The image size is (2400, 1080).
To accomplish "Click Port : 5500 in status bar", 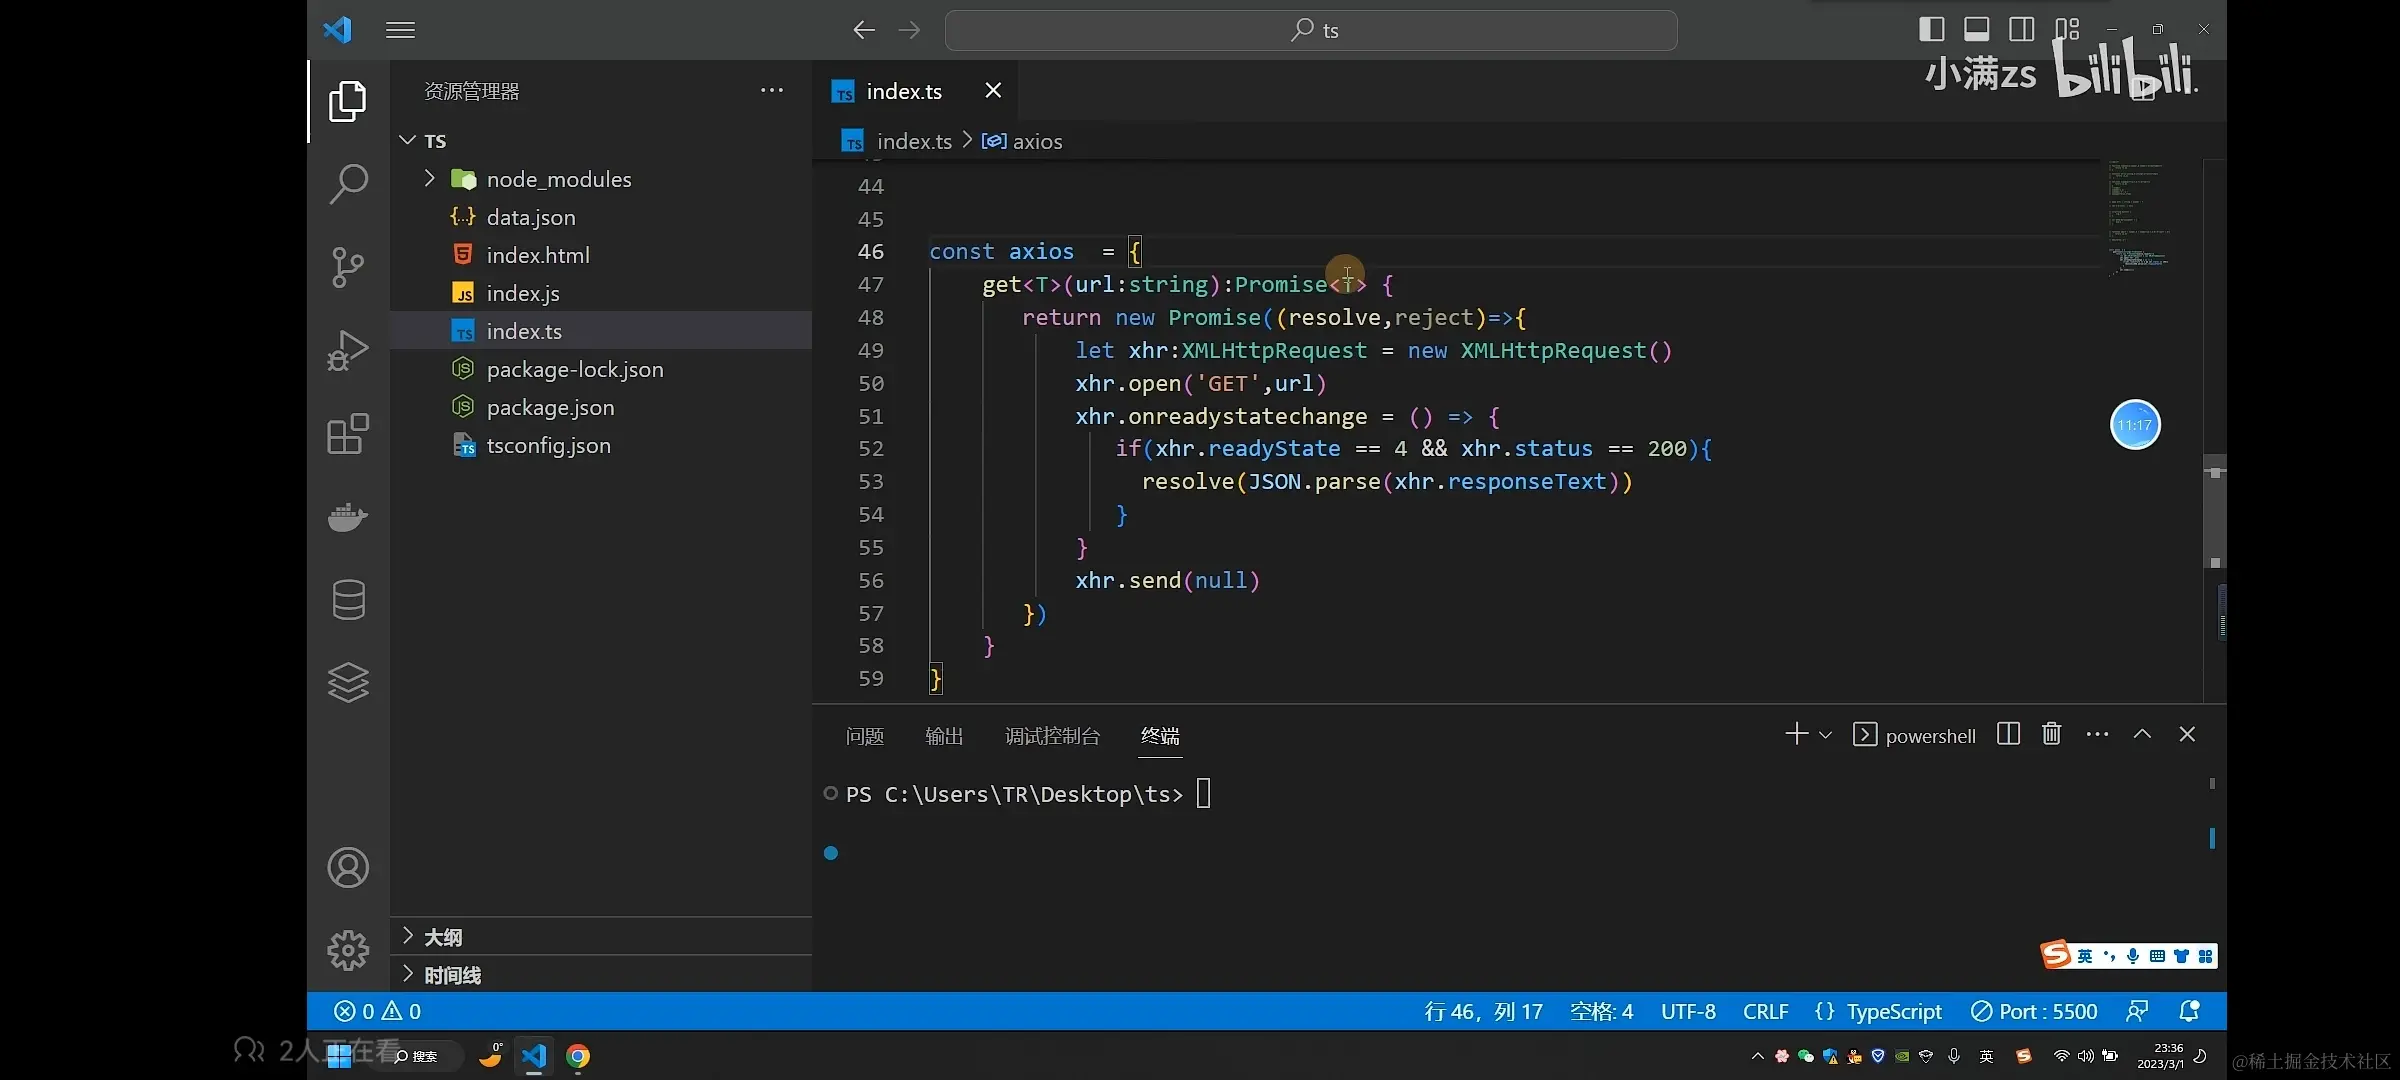I will pyautogui.click(x=2034, y=1011).
